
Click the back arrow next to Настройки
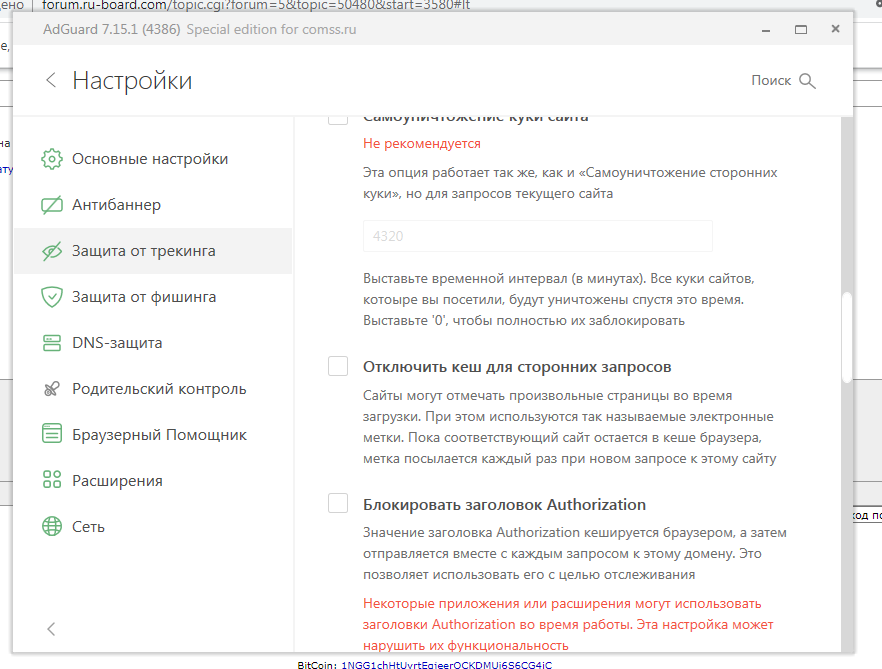(51, 80)
